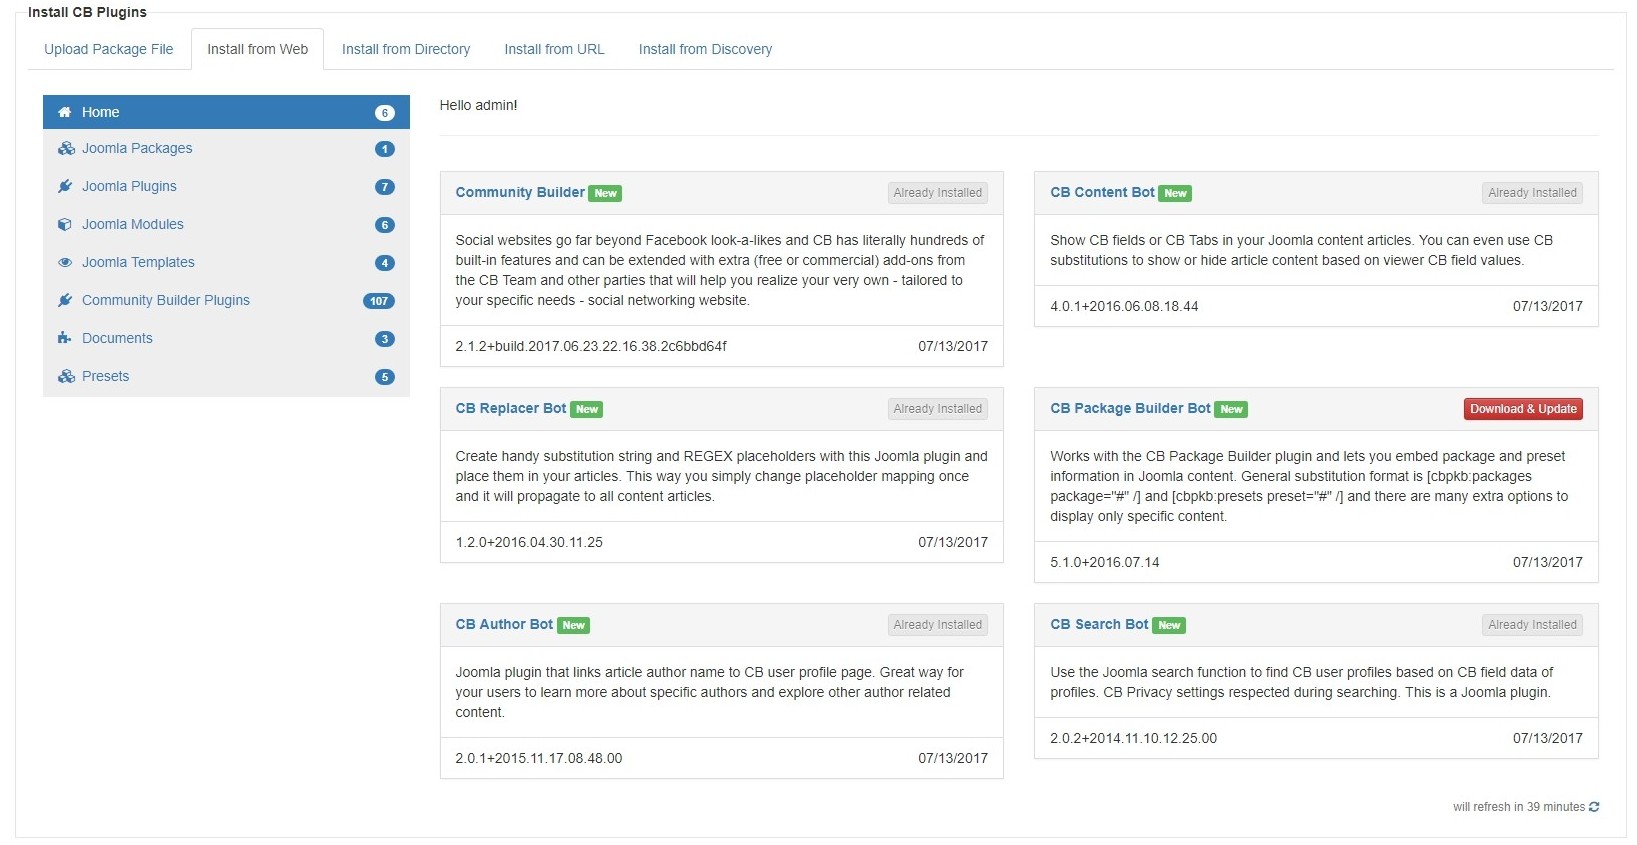Open Documents category
1637x845 pixels.
tap(226, 338)
